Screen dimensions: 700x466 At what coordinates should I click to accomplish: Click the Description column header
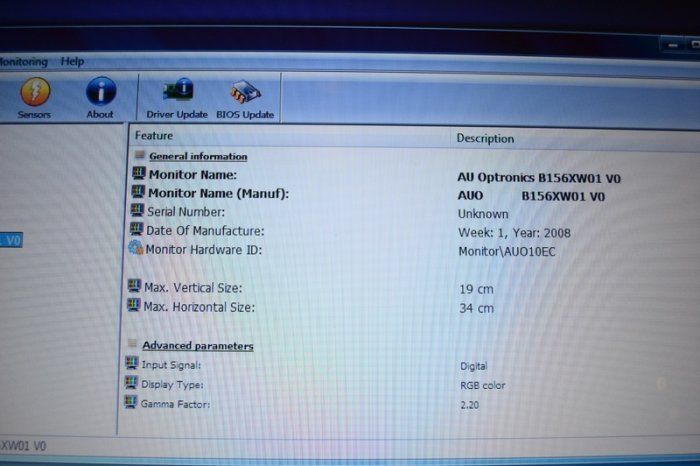pyautogui.click(x=485, y=139)
